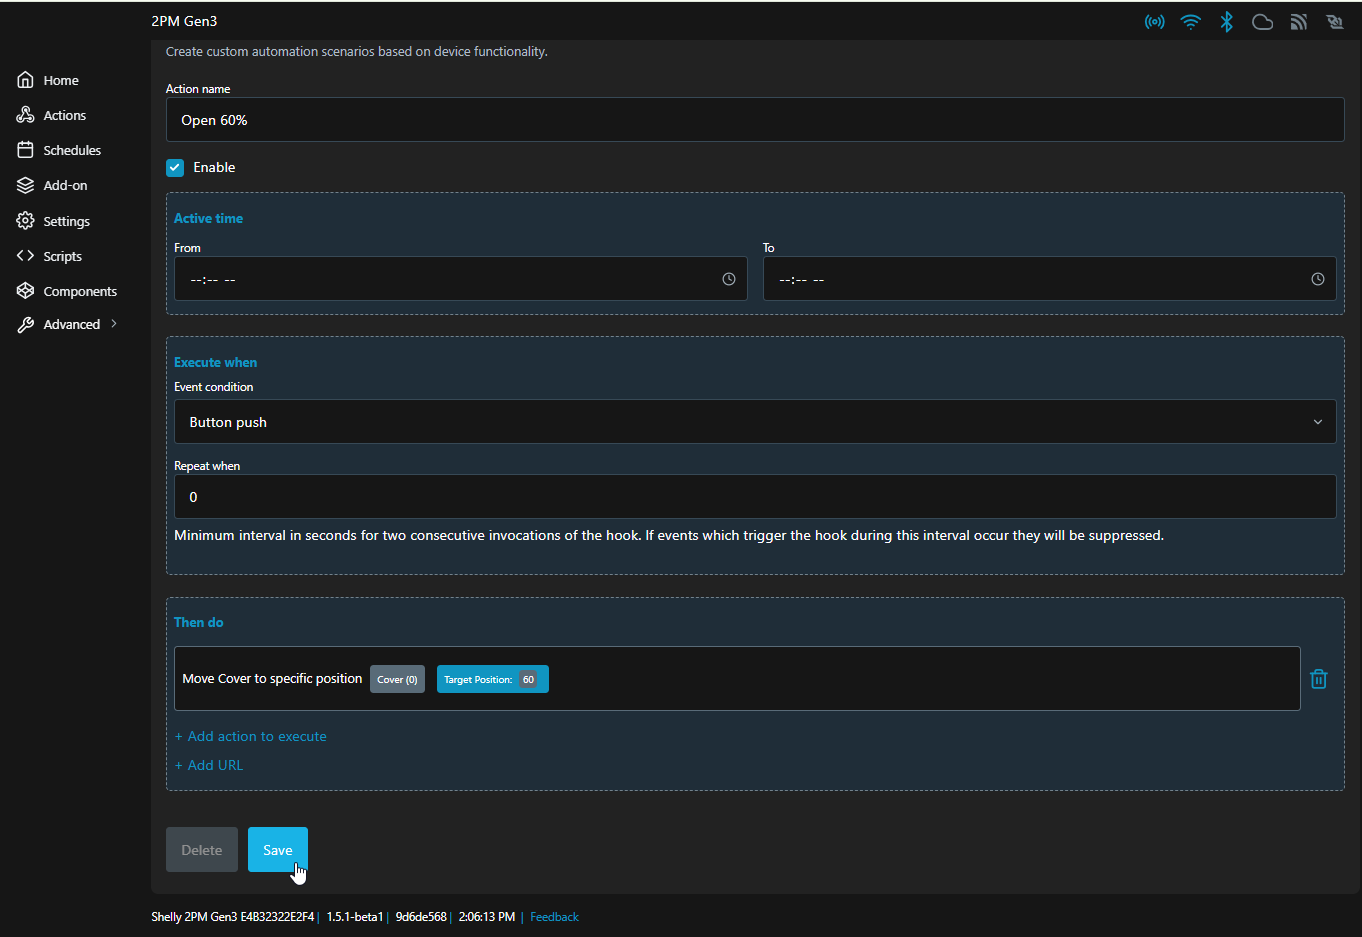
Task: Click the Add URL link
Action: click(x=214, y=765)
